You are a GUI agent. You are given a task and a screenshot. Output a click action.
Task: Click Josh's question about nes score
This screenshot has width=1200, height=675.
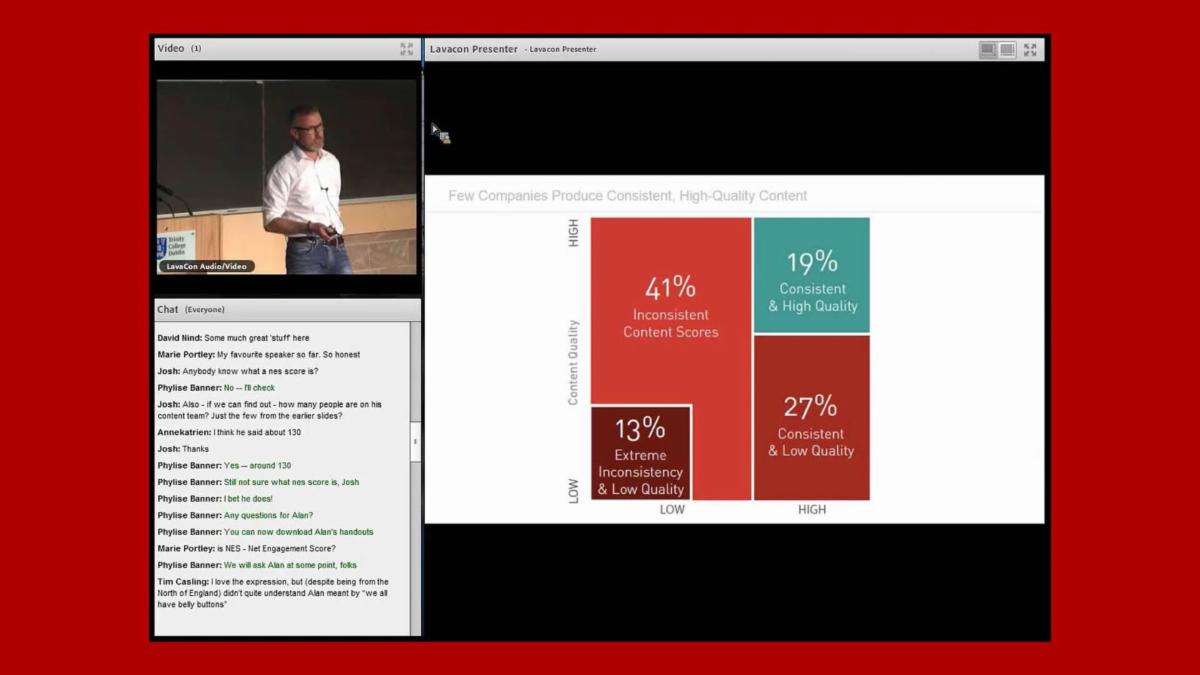coord(238,371)
